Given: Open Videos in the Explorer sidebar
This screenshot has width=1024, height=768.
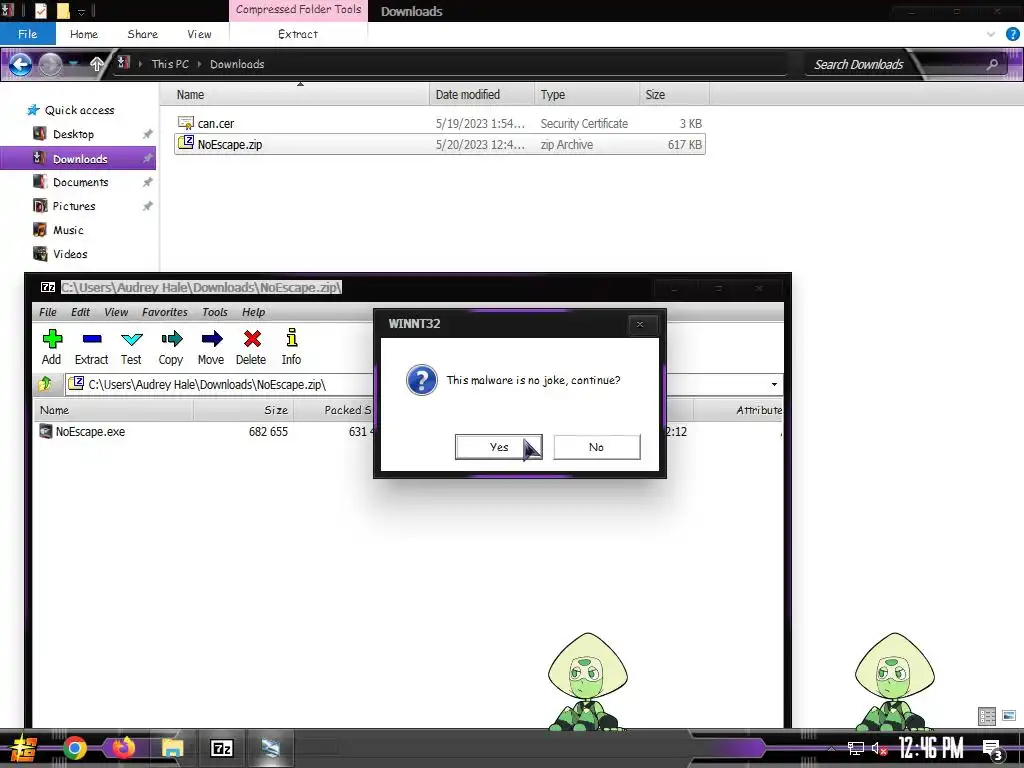Looking at the screenshot, I should click(69, 254).
